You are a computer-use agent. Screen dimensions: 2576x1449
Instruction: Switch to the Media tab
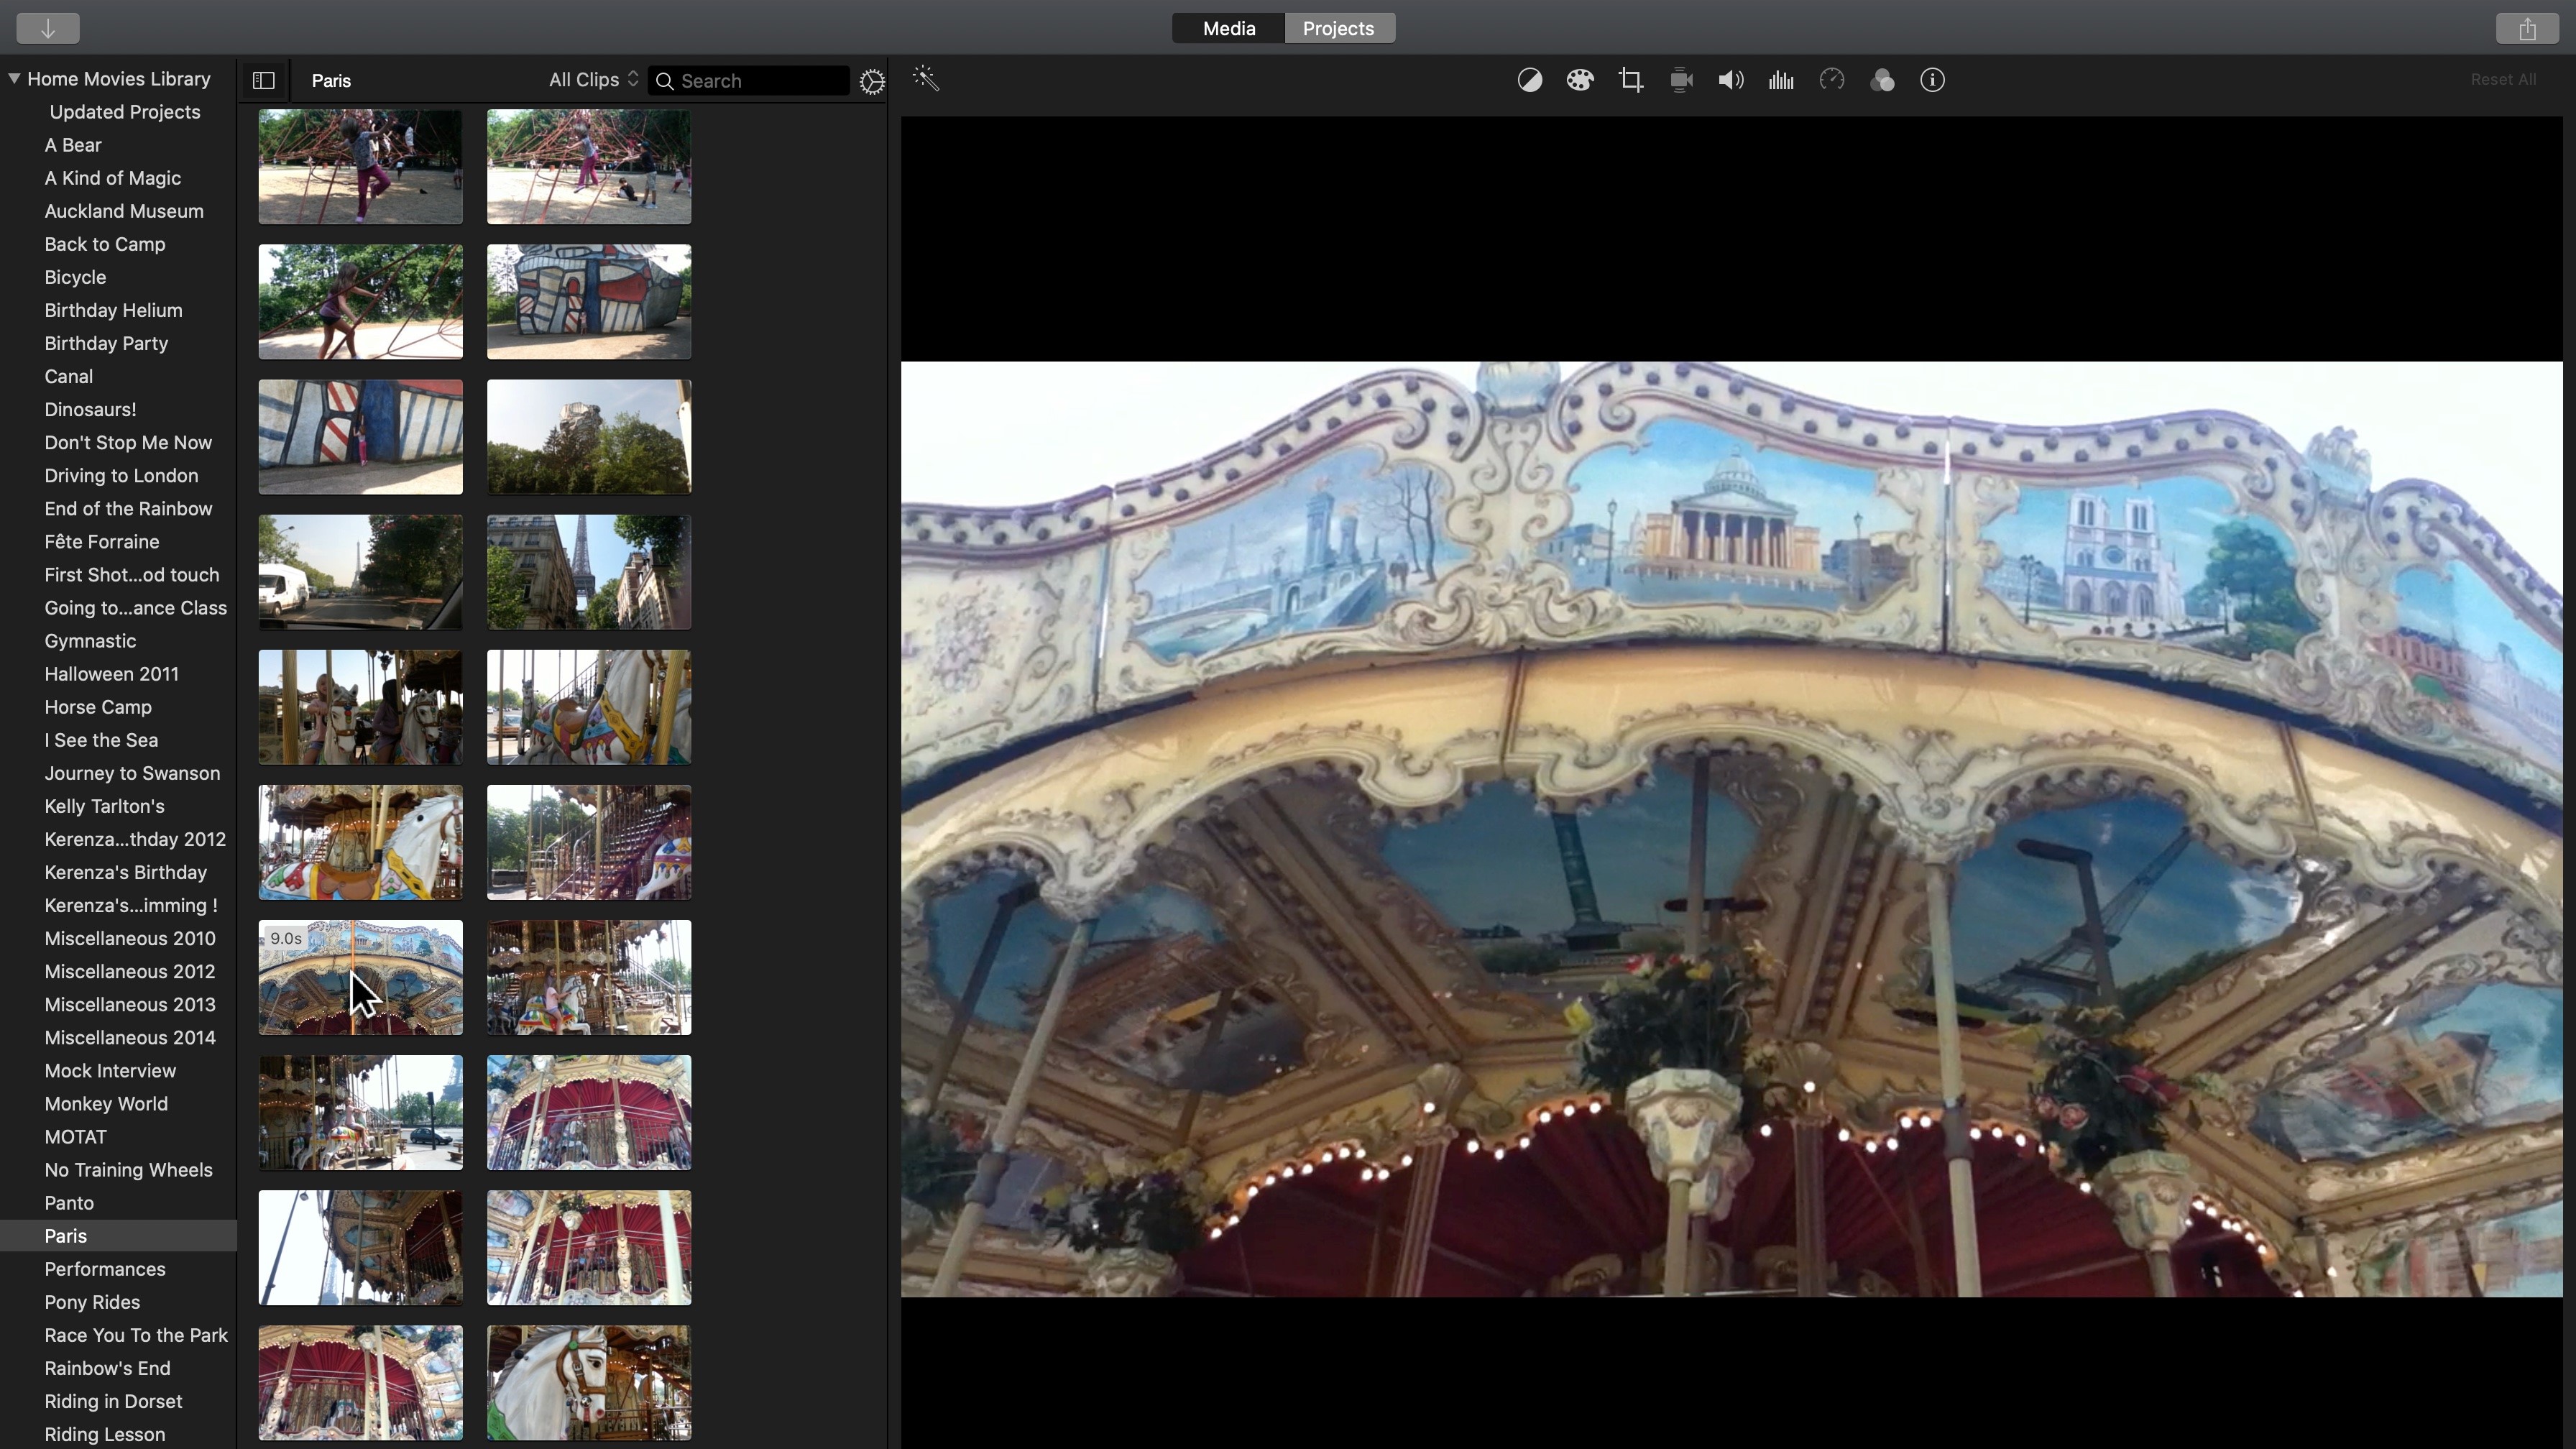1228,28
